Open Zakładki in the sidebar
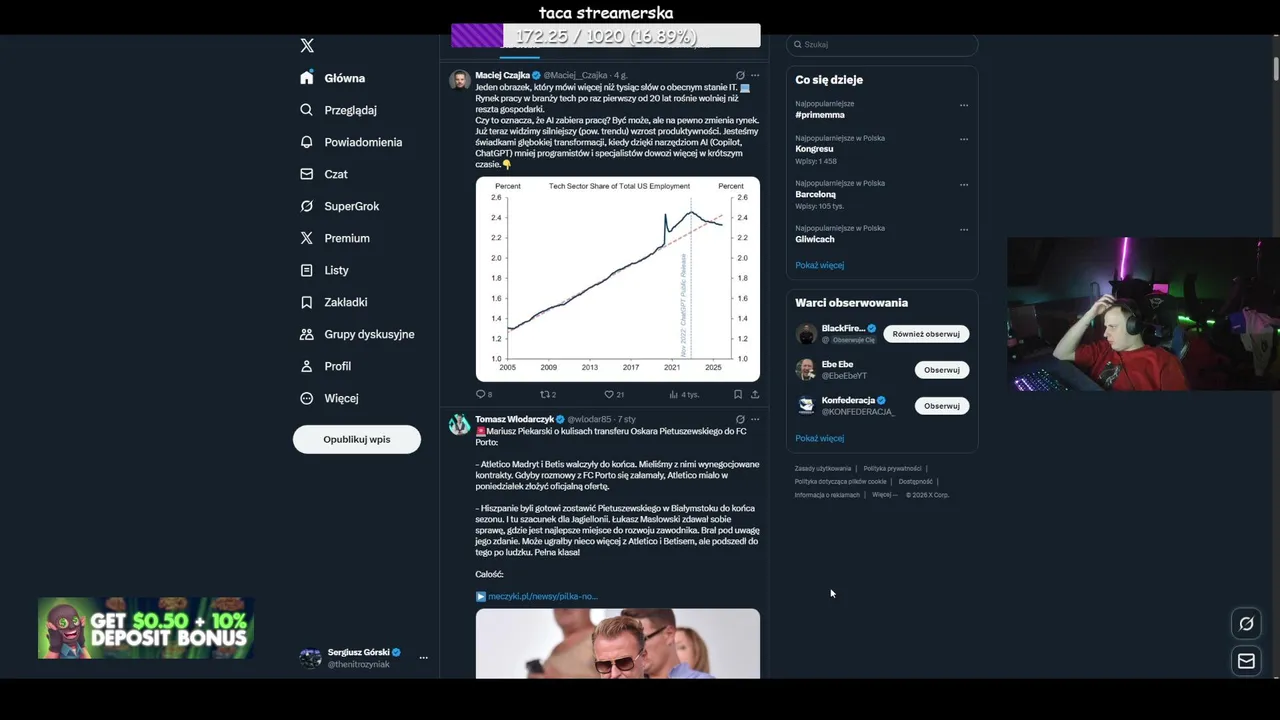Screen dimensions: 1280x720 tap(333, 302)
